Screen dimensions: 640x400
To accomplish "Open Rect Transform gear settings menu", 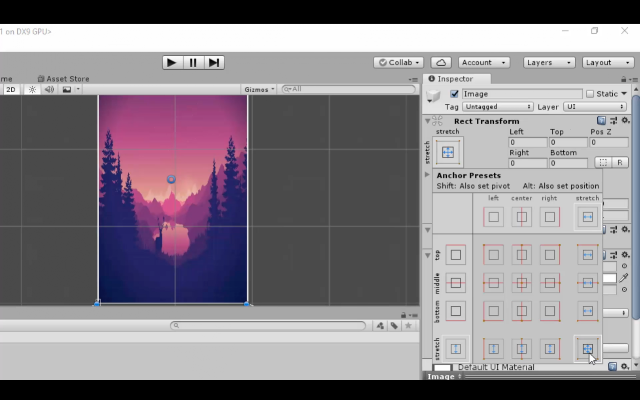I will point(625,120).
